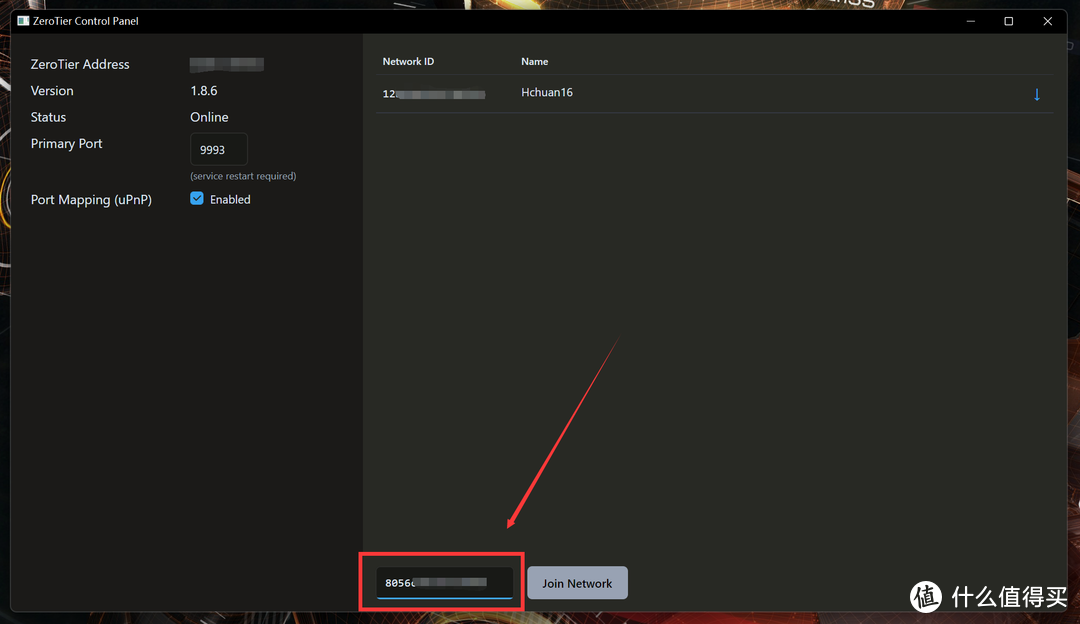Viewport: 1080px width, 624px height.
Task: Minimize the ZeroTier Control Panel window
Action: tap(970, 21)
